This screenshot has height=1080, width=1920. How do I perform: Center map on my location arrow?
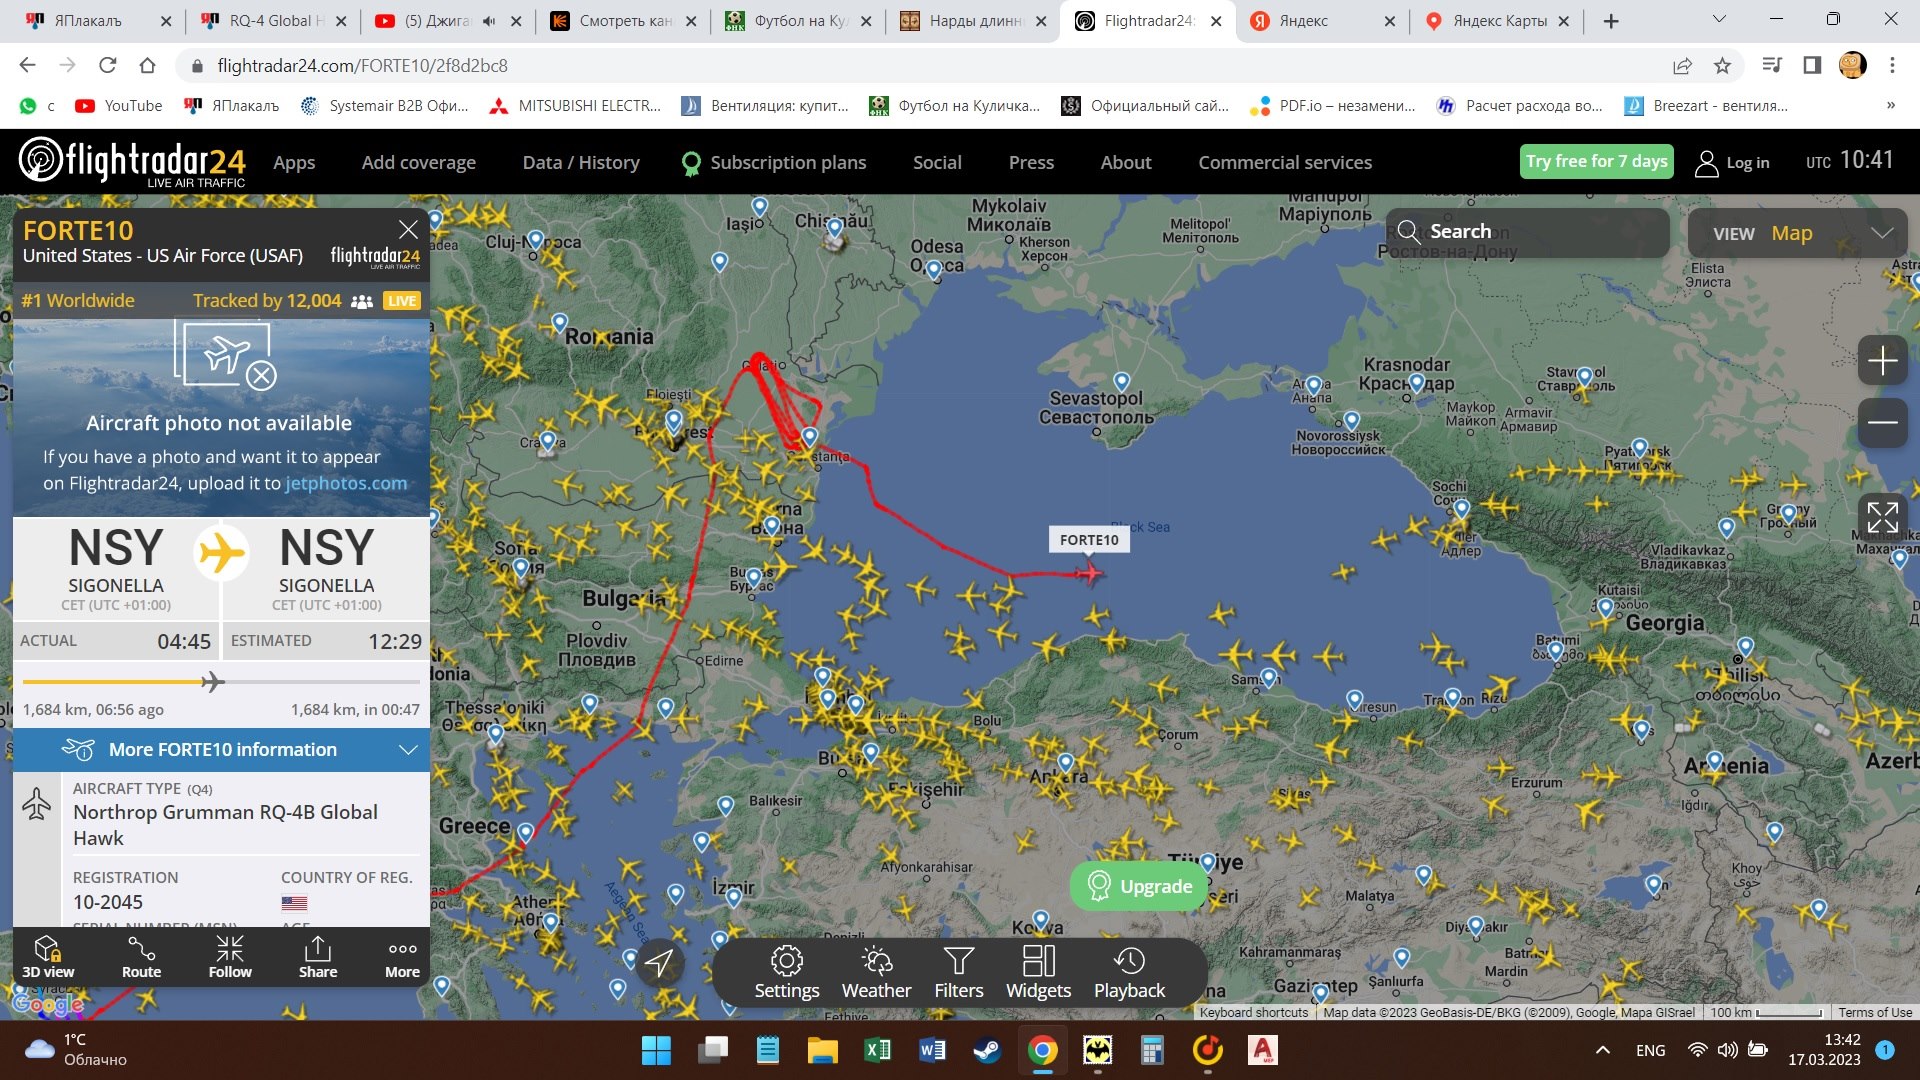click(659, 963)
